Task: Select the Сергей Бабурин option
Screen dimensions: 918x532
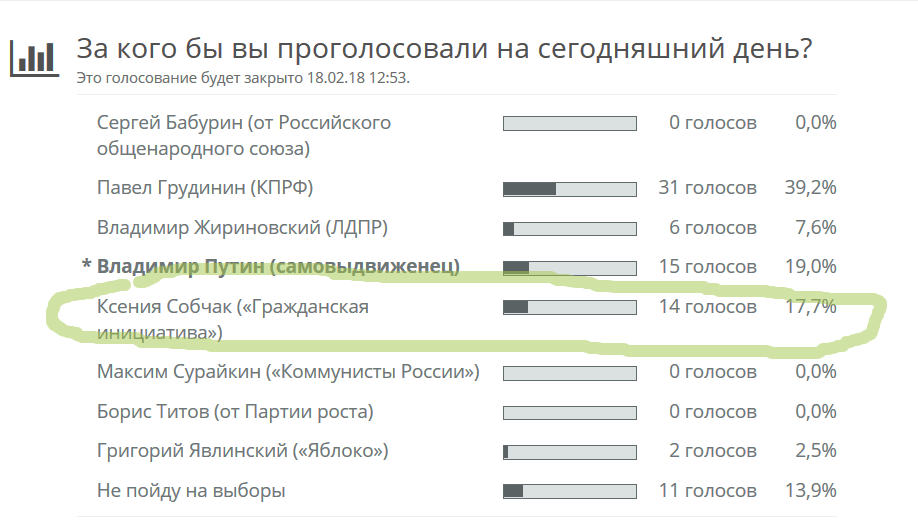Action: 244,136
